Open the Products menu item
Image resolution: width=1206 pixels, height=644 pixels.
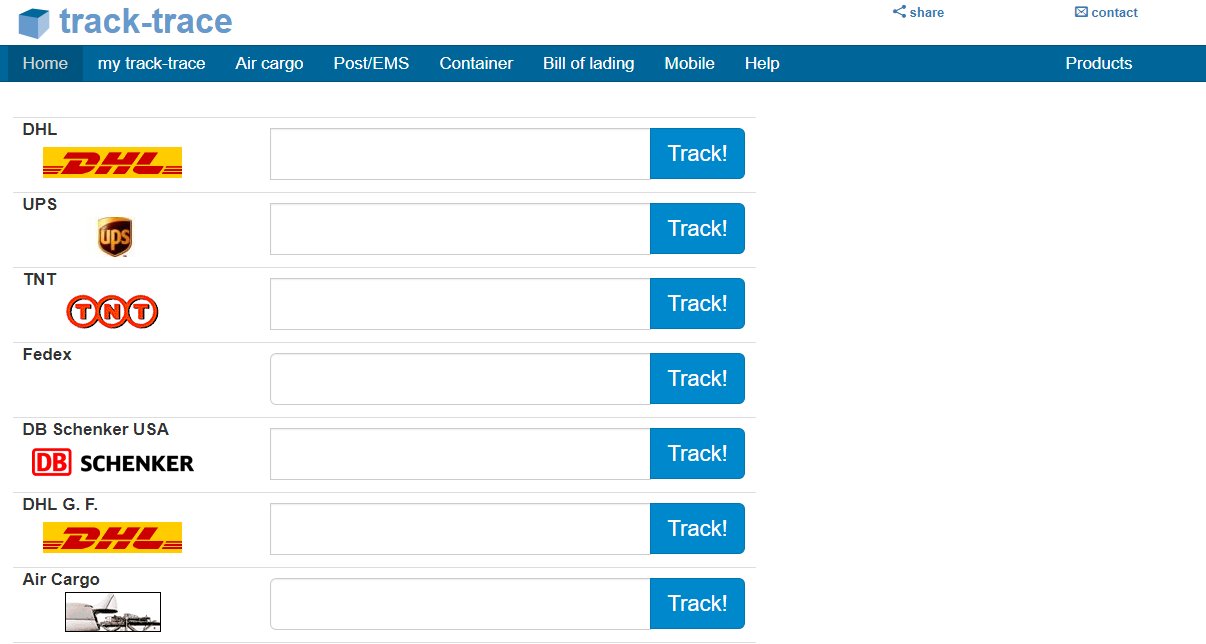[x=1099, y=63]
